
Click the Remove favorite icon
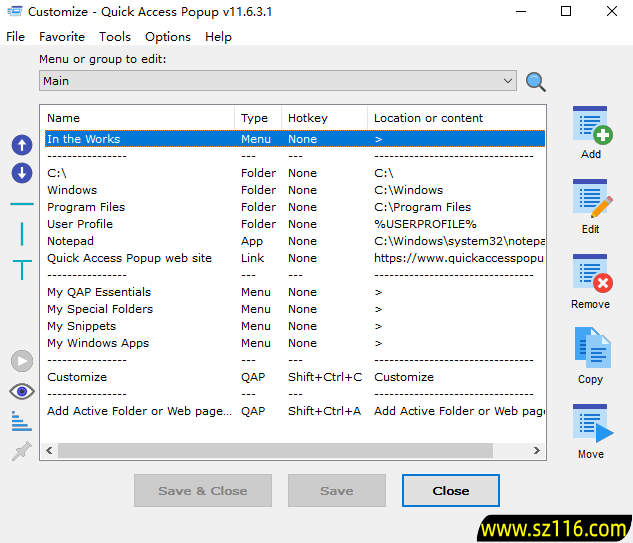pyautogui.click(x=590, y=274)
